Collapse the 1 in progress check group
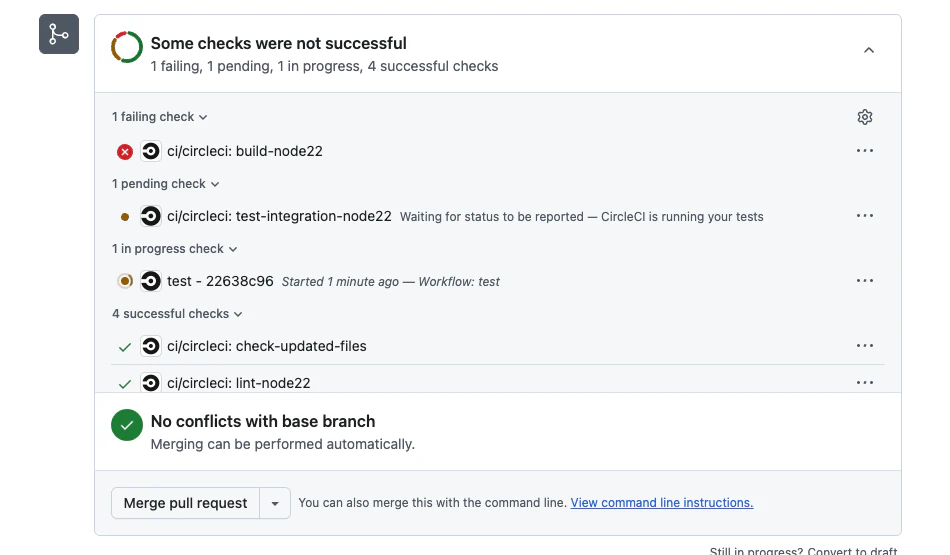Screen dimensions: 950x555 pos(175,249)
